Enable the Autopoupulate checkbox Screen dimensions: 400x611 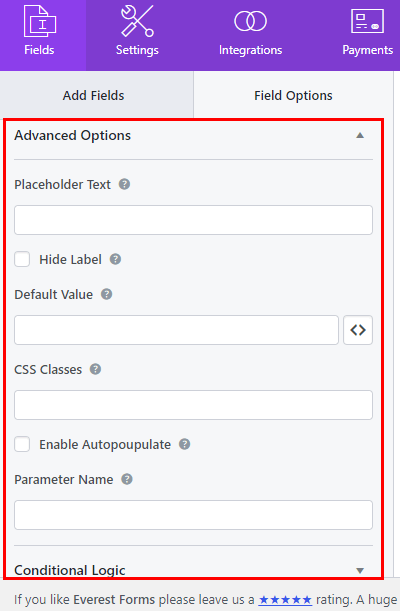coord(22,444)
